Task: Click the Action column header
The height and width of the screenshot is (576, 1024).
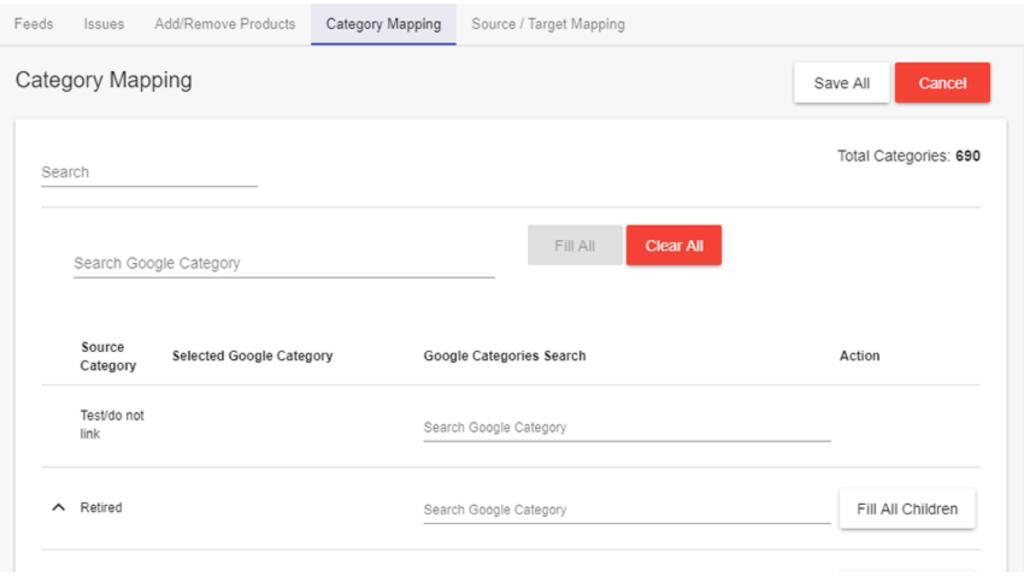Action: 859,355
